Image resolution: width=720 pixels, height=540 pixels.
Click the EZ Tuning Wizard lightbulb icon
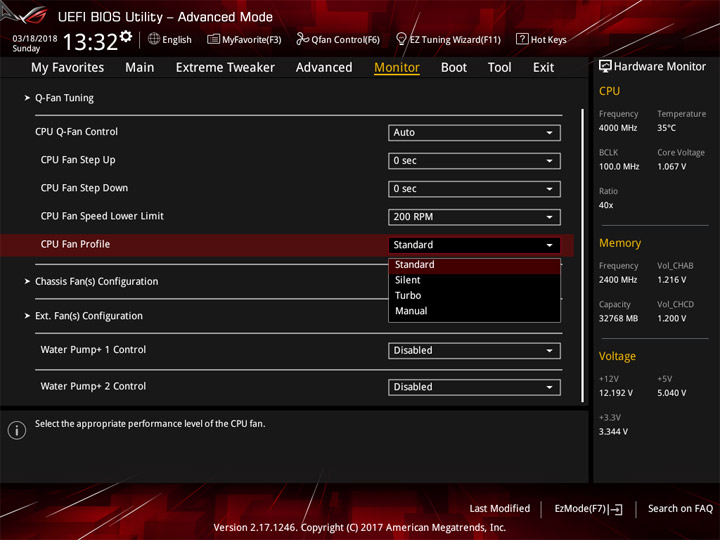coord(401,39)
